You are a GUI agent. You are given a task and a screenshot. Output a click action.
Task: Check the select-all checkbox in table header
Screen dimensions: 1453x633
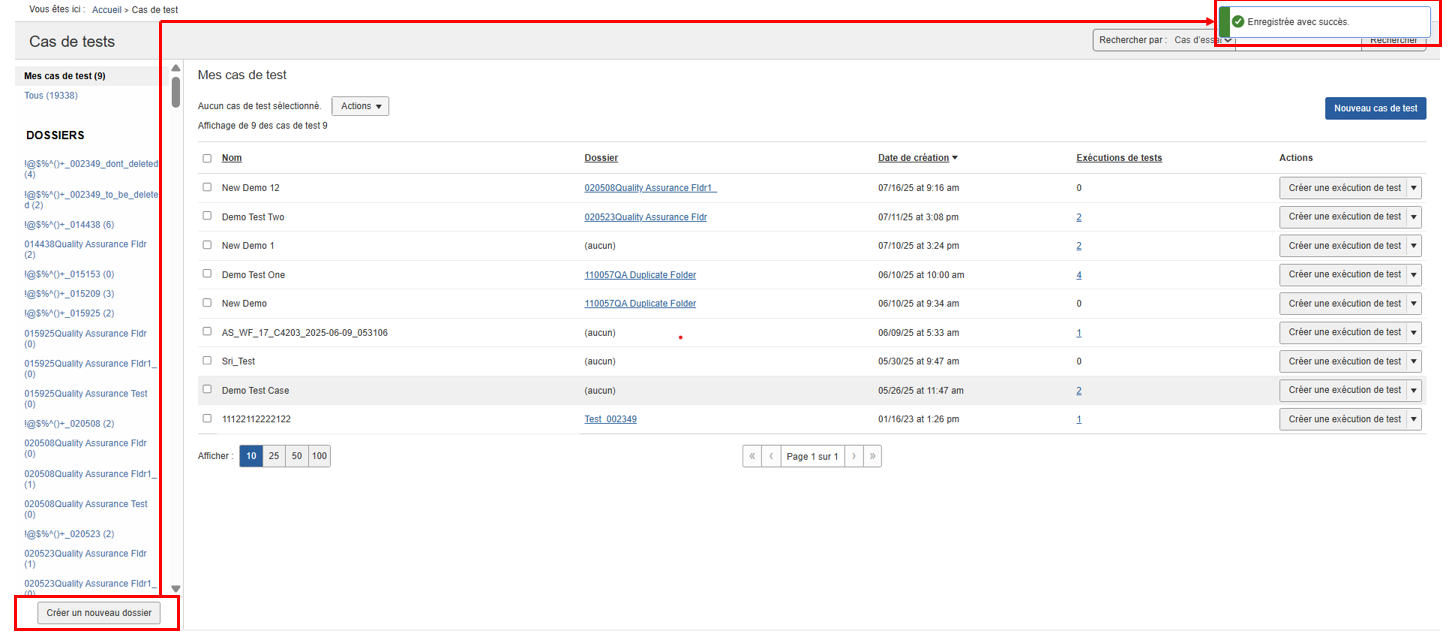click(x=207, y=158)
